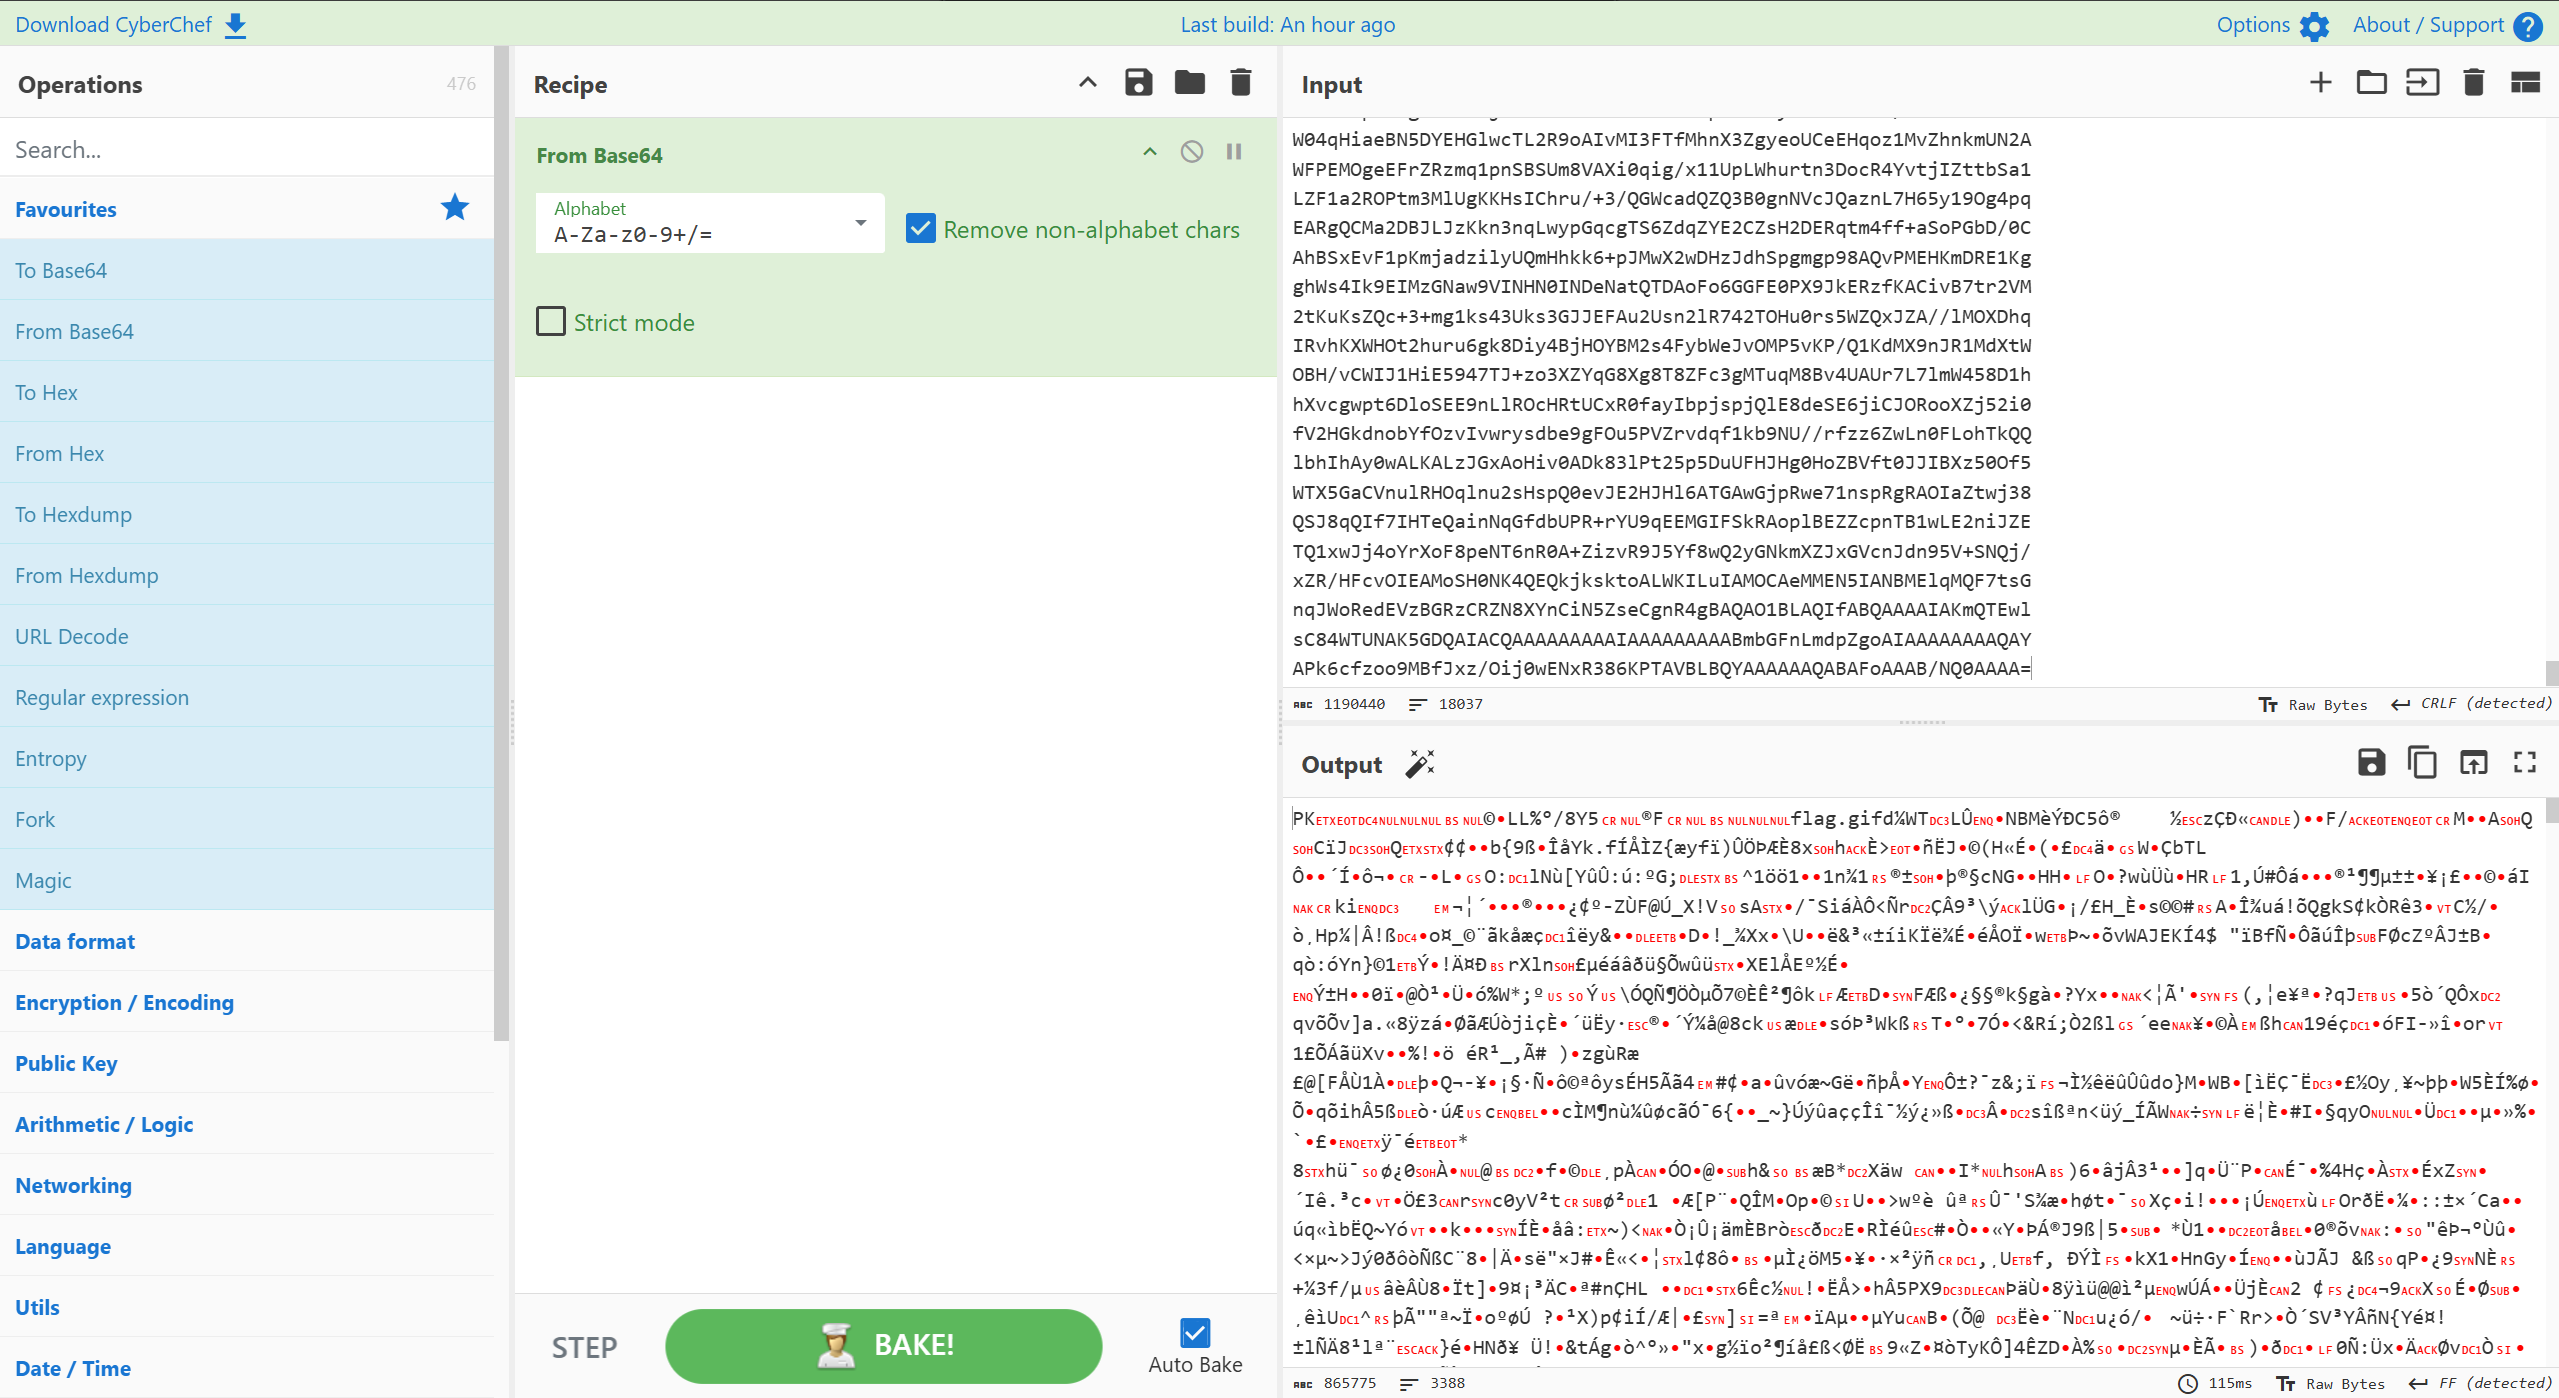Load a recipe using folder icon
This screenshot has width=2559, height=1398.
coord(1189,83)
